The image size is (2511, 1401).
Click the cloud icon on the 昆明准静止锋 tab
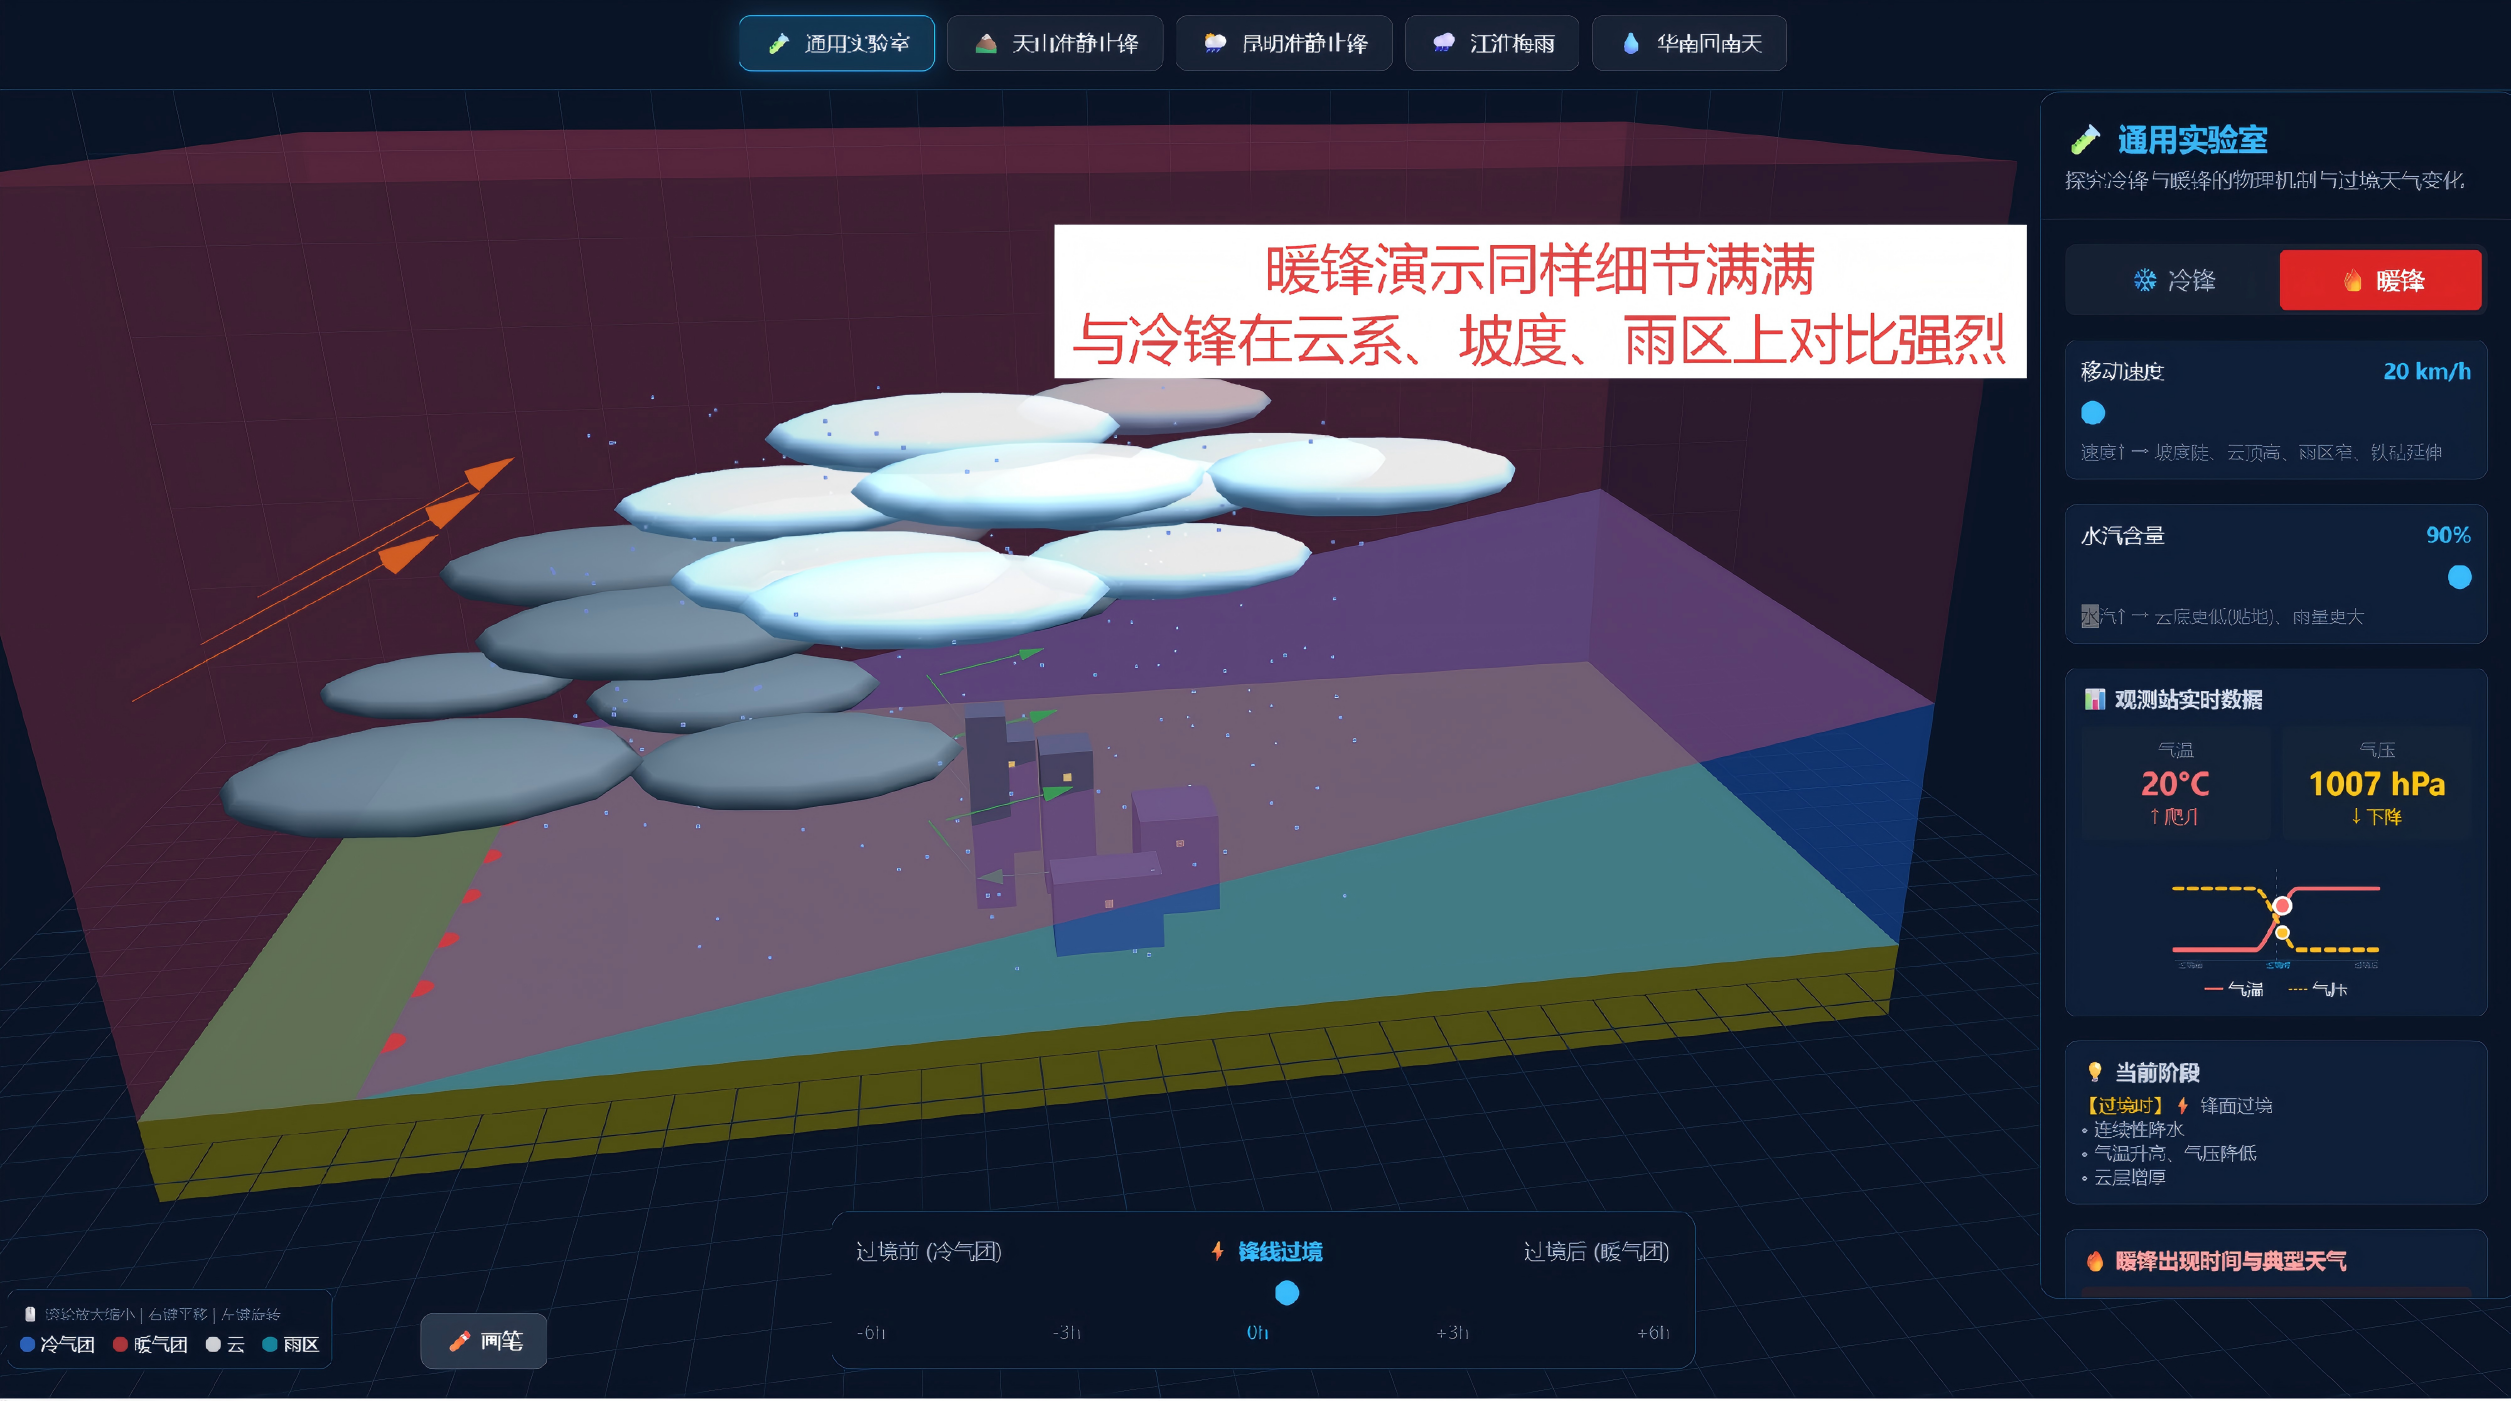click(x=1214, y=43)
